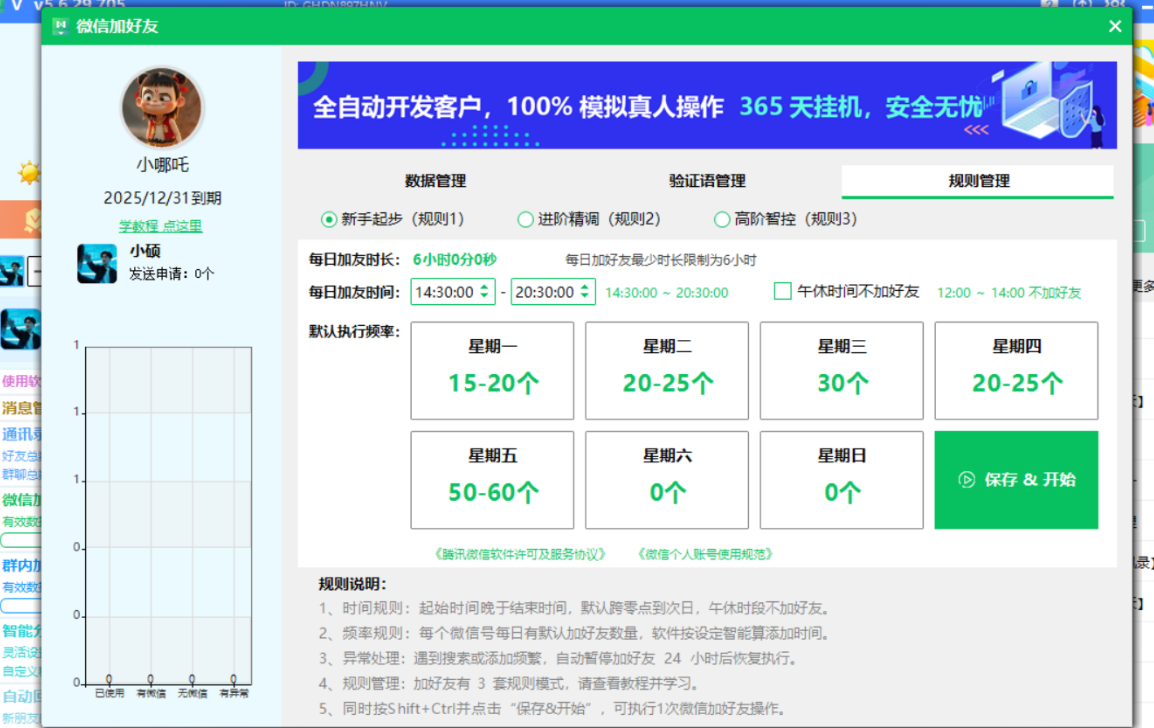This screenshot has width=1154, height=728.
Task: Click the start time field 14:30:00
Action: click(x=453, y=292)
